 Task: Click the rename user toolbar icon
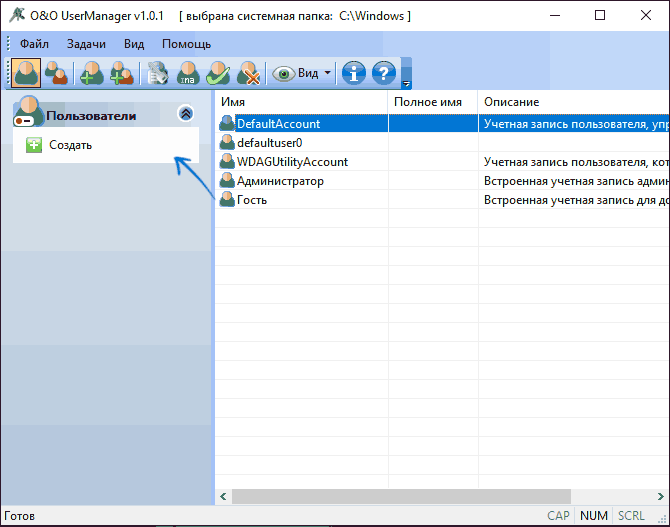tap(188, 73)
